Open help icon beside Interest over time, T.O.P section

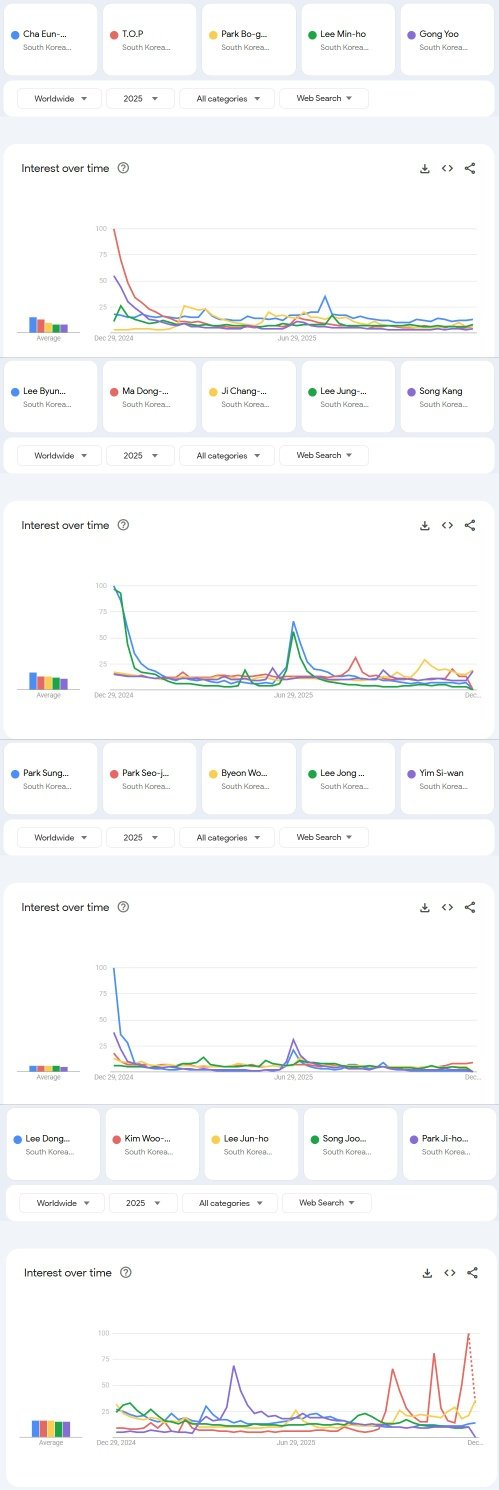123,168
